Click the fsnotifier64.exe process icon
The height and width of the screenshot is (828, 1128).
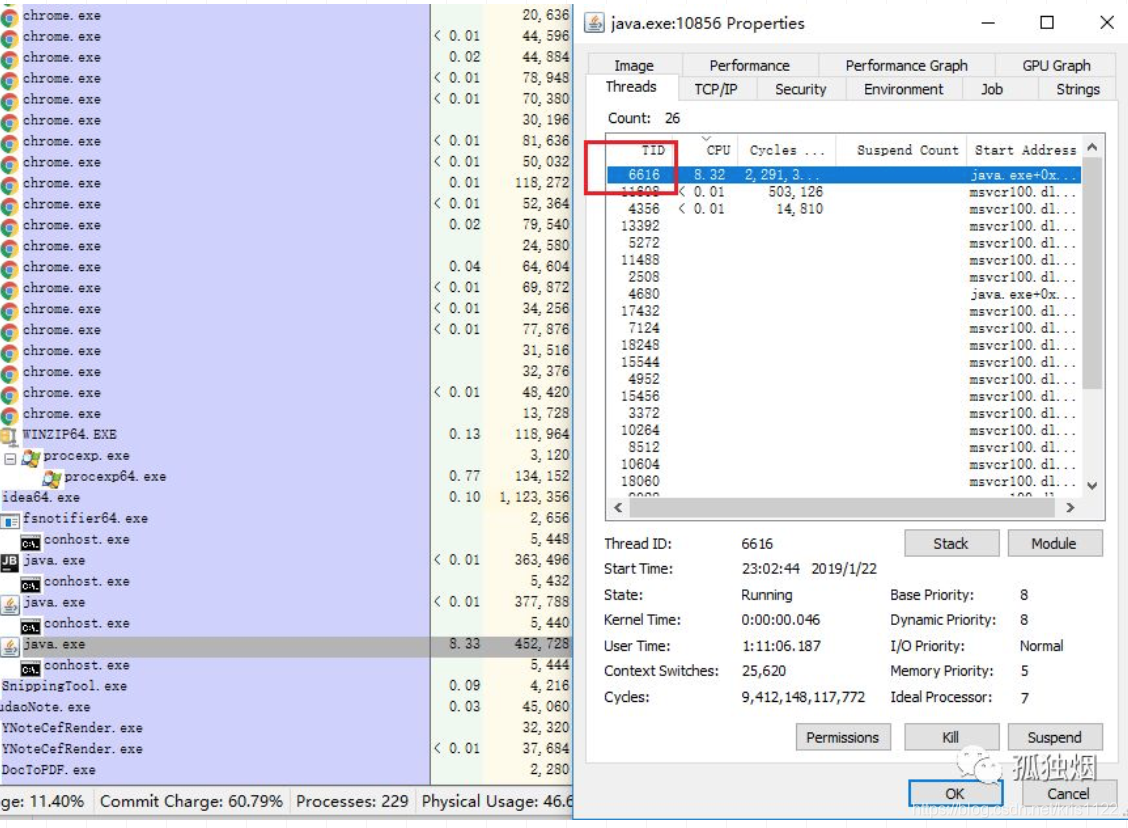tap(9, 520)
